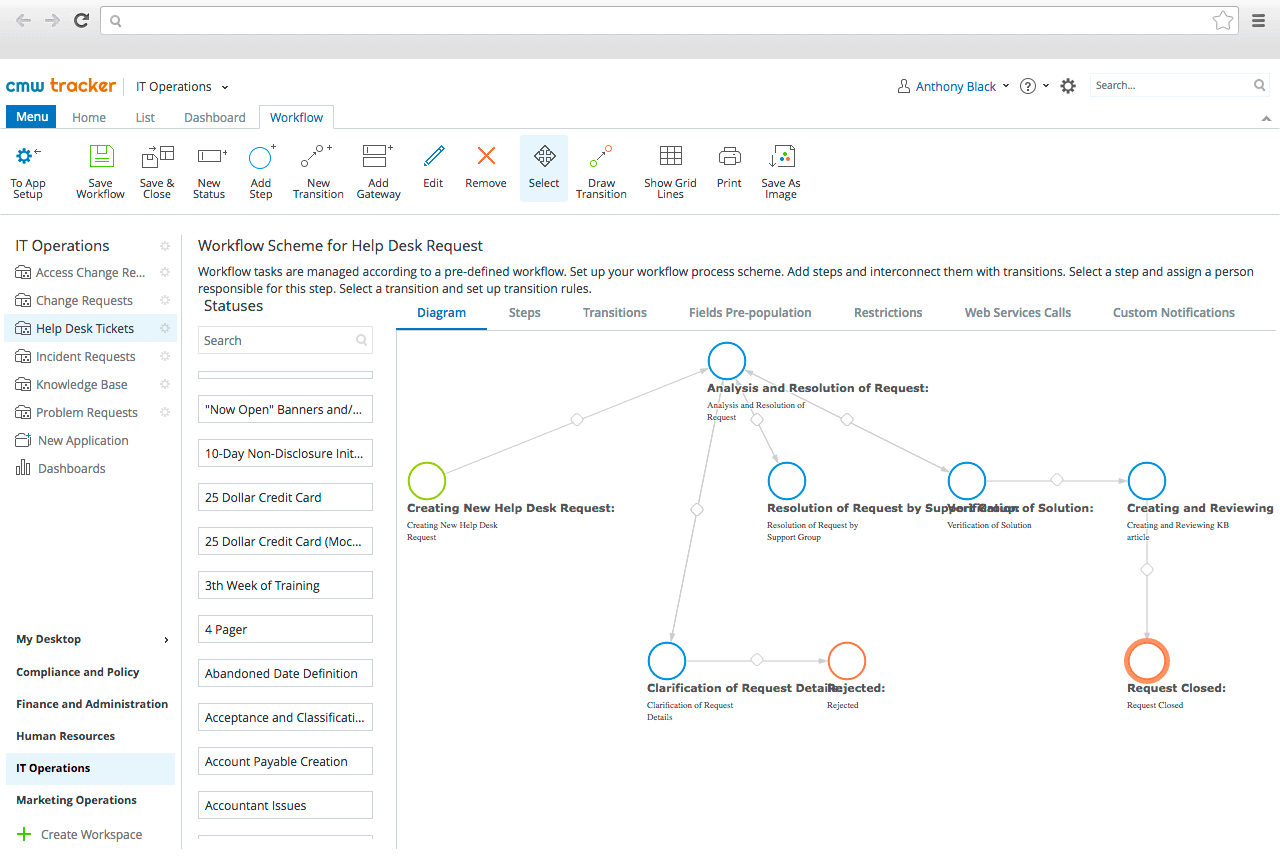Open Web Services Calls tab

tap(1017, 313)
